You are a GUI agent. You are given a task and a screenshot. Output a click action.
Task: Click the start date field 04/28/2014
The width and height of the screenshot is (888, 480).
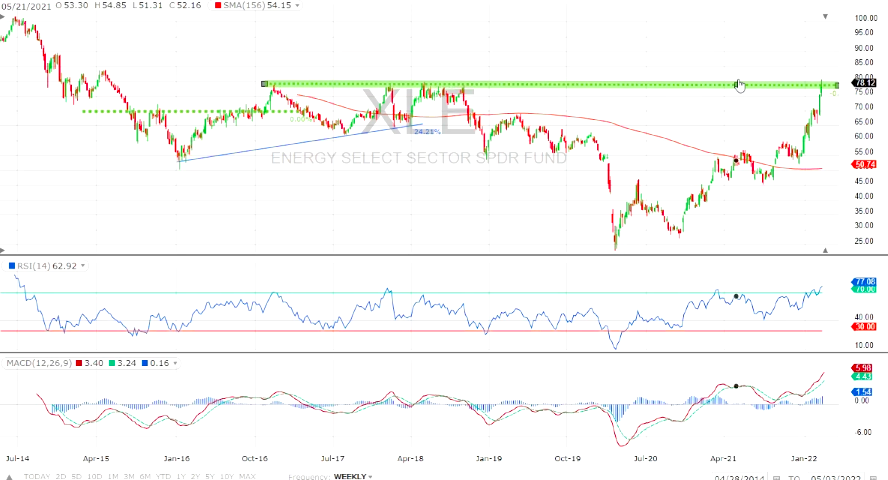coord(740,478)
